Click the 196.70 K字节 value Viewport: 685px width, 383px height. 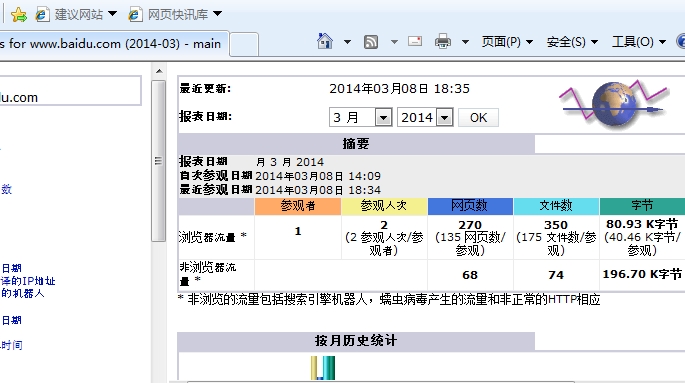tap(642, 274)
